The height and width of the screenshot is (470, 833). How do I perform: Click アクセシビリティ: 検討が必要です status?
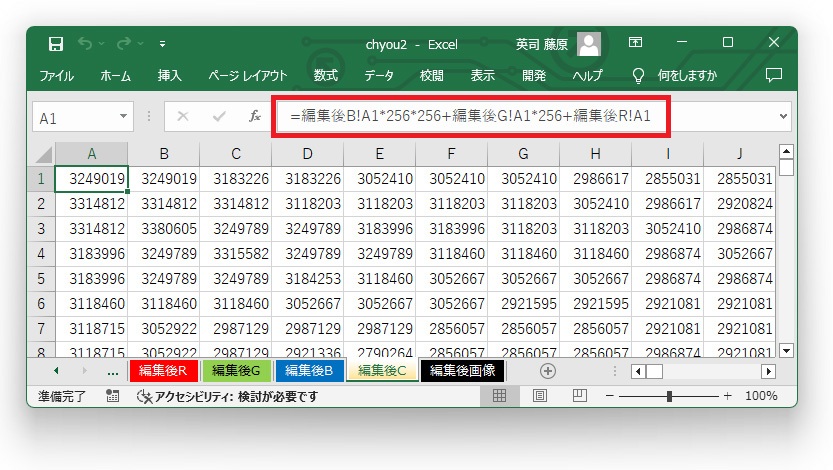(227, 396)
